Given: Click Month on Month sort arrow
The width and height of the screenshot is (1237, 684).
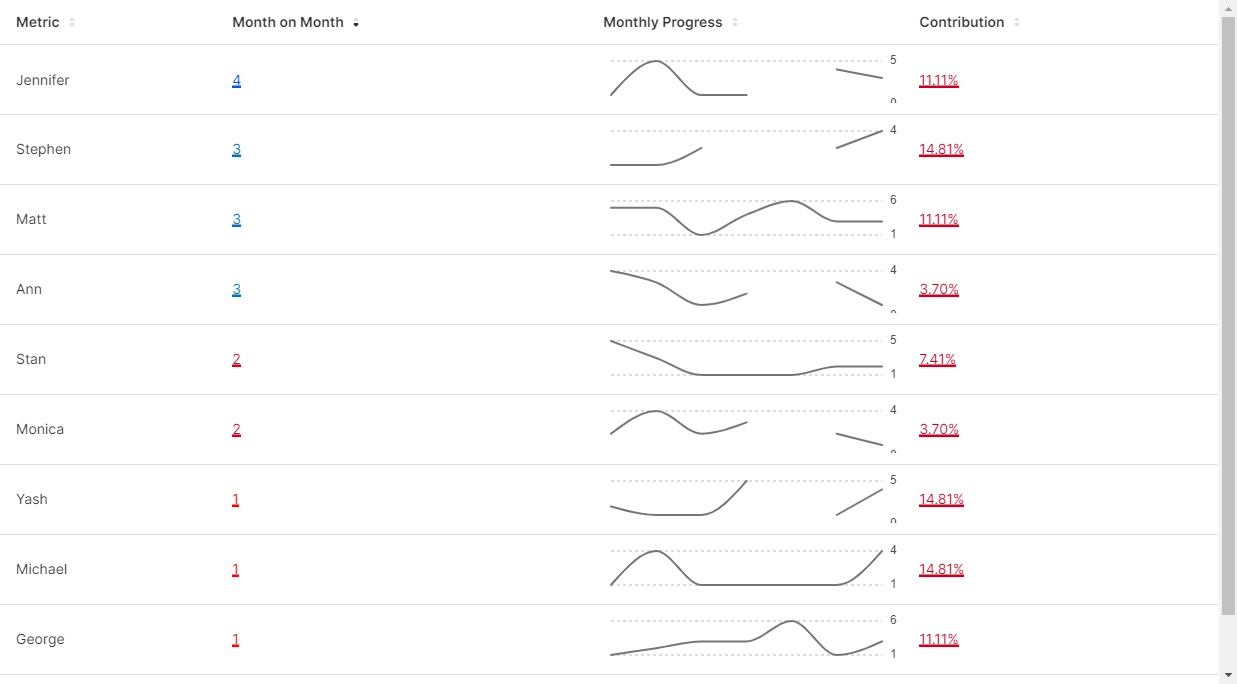Looking at the screenshot, I should click(356, 23).
